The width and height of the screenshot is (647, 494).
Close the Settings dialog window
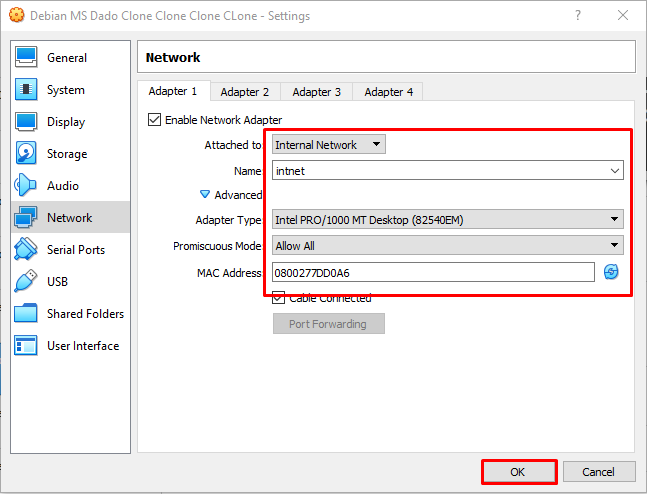point(623,15)
